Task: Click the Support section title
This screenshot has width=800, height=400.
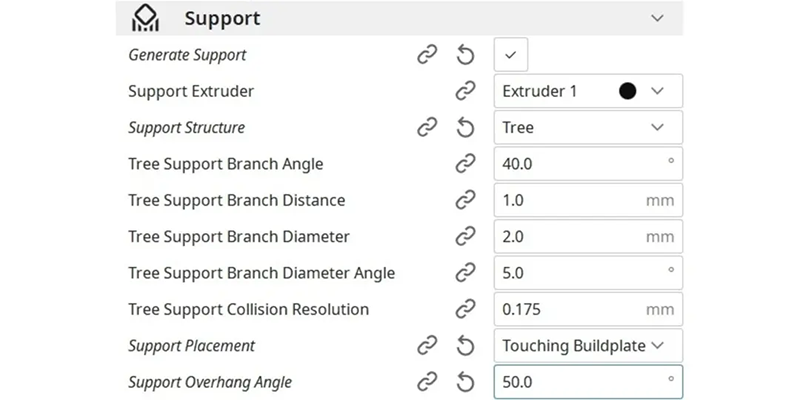Action: [222, 18]
